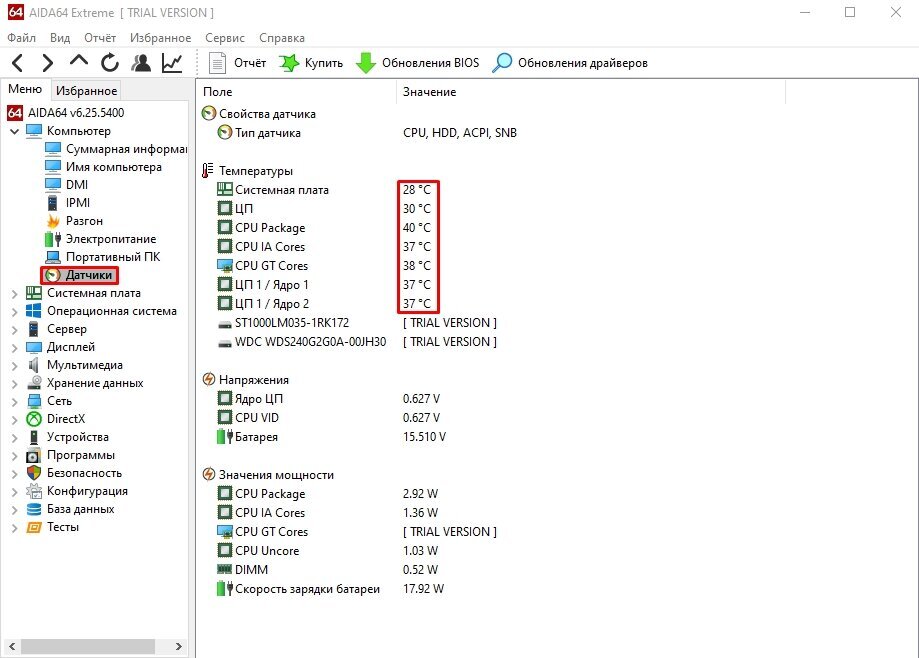Refresh the sensor data with the refresh icon

pos(110,63)
